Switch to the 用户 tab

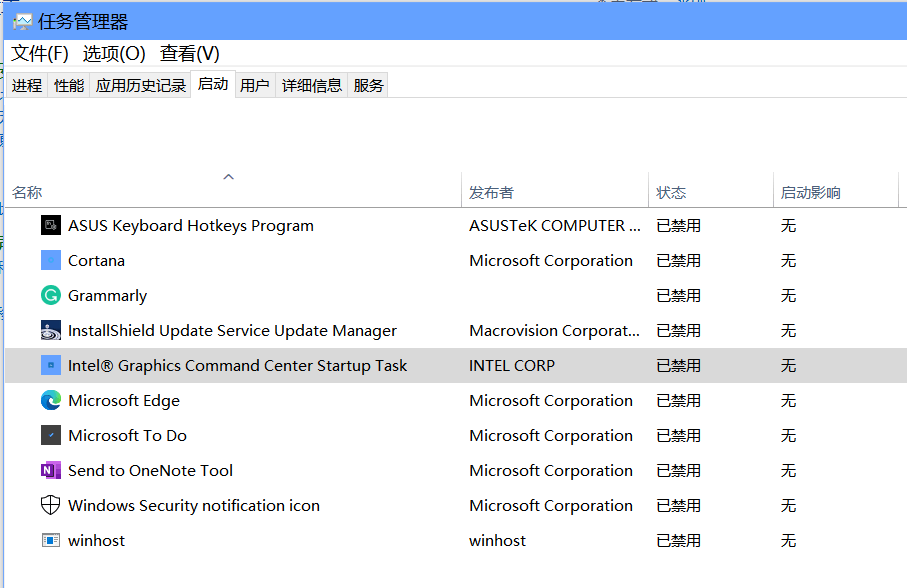pyautogui.click(x=255, y=86)
